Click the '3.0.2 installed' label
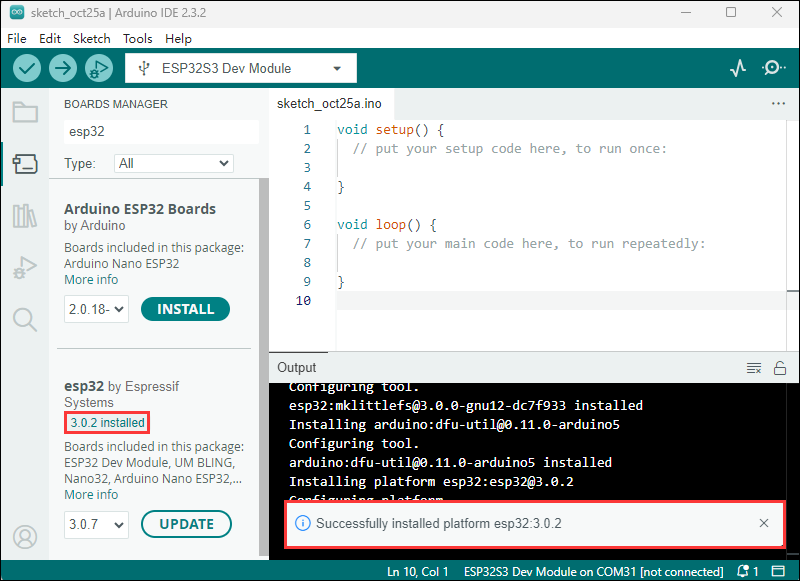Viewport: 800px width, 581px height. [107, 423]
